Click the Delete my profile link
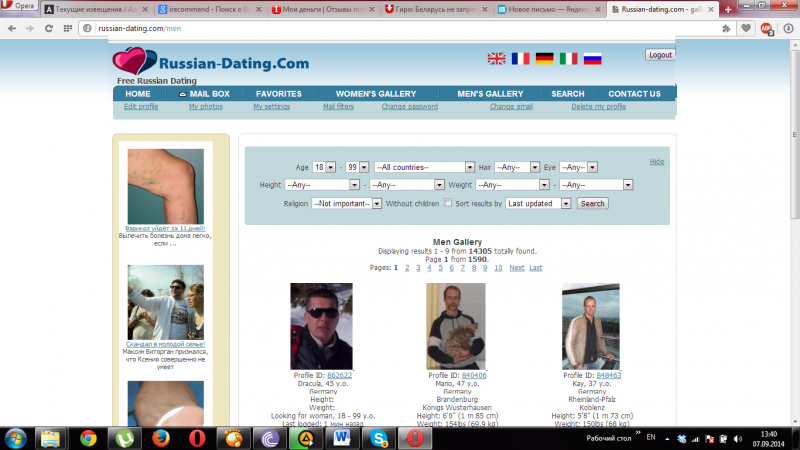This screenshot has width=800, height=450. pyautogui.click(x=598, y=107)
